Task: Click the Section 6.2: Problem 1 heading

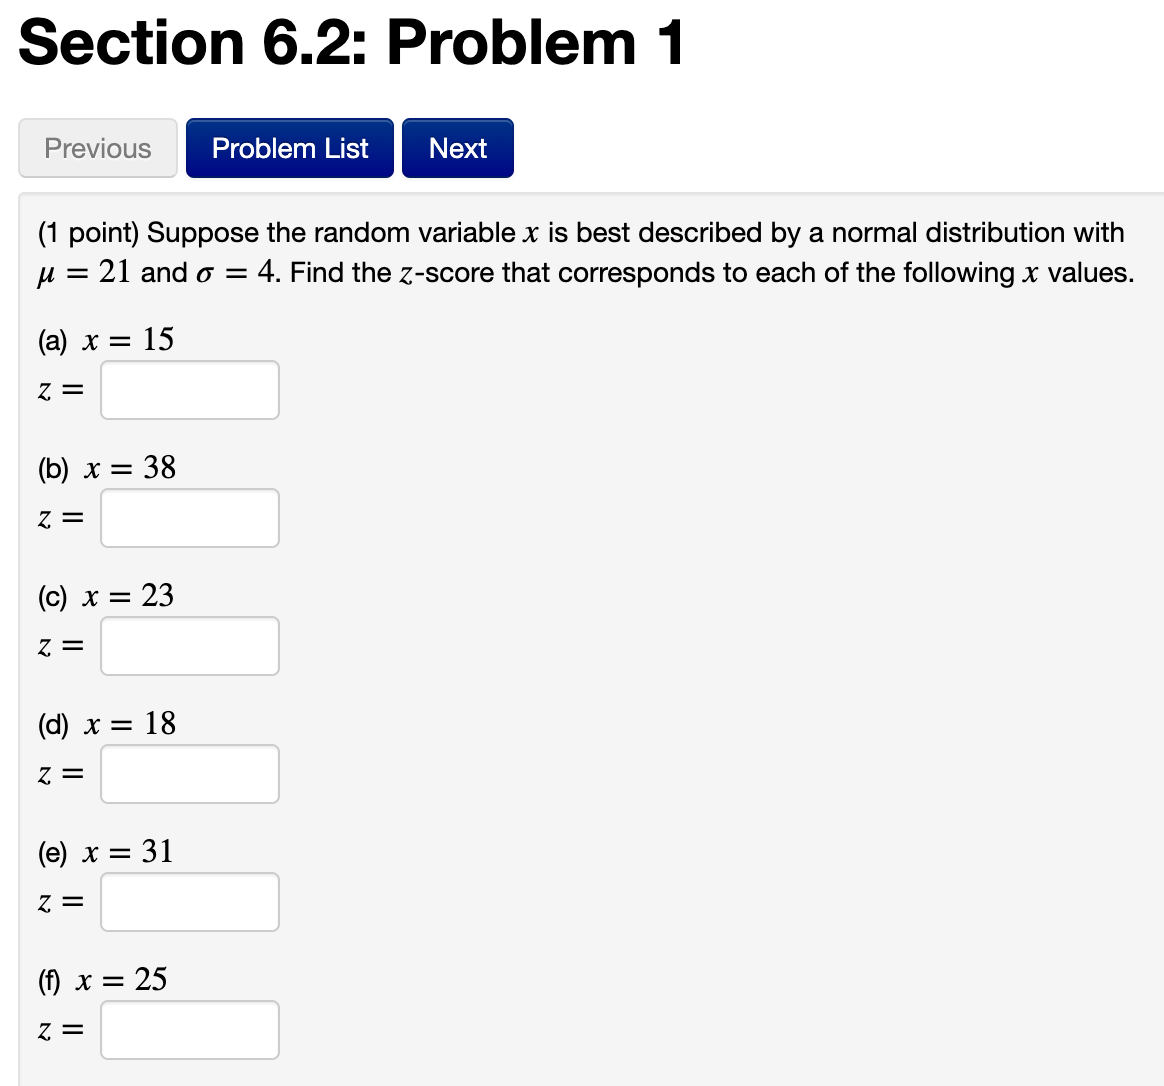Action: click(350, 42)
